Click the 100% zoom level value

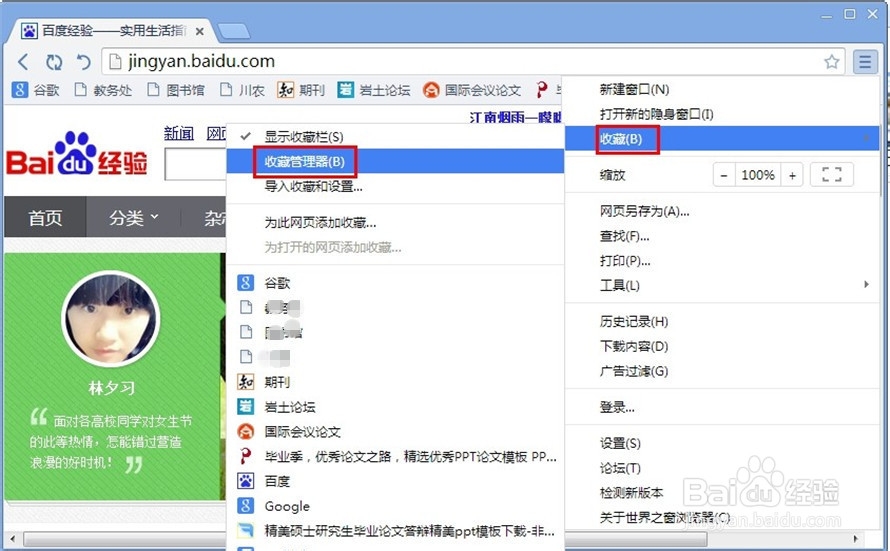(758, 175)
